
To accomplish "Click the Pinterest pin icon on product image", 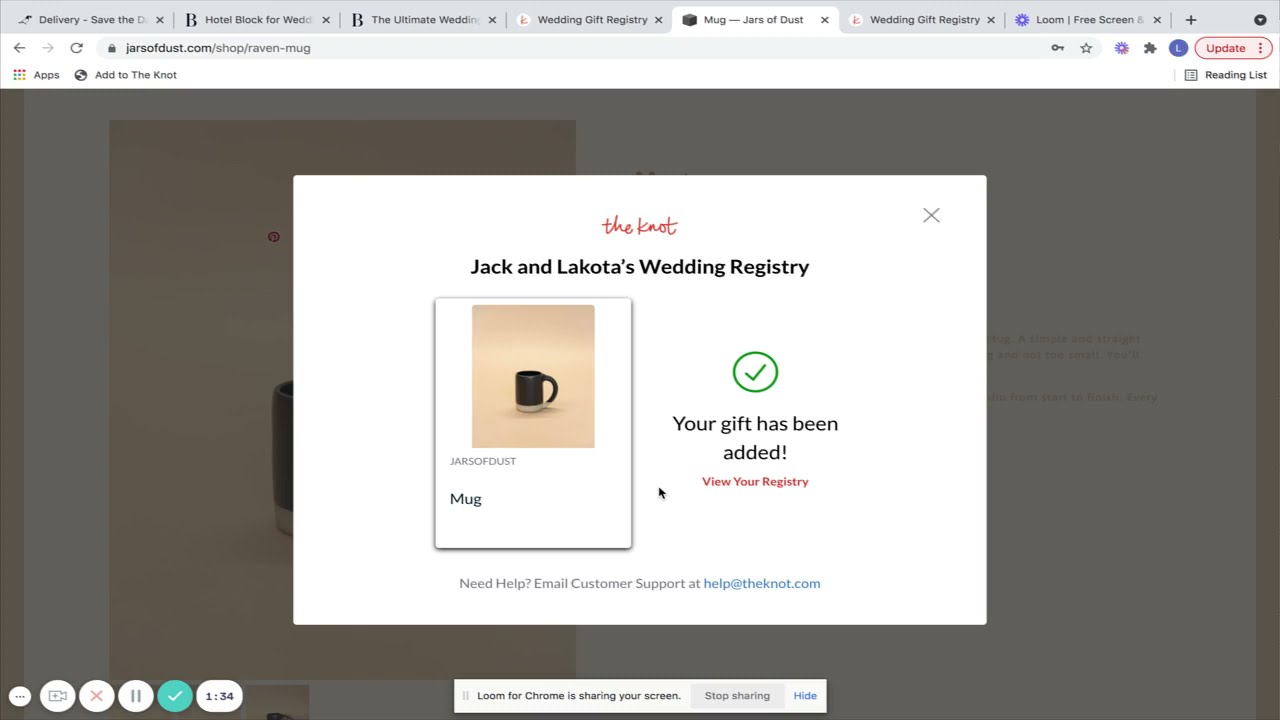I will (x=274, y=237).
